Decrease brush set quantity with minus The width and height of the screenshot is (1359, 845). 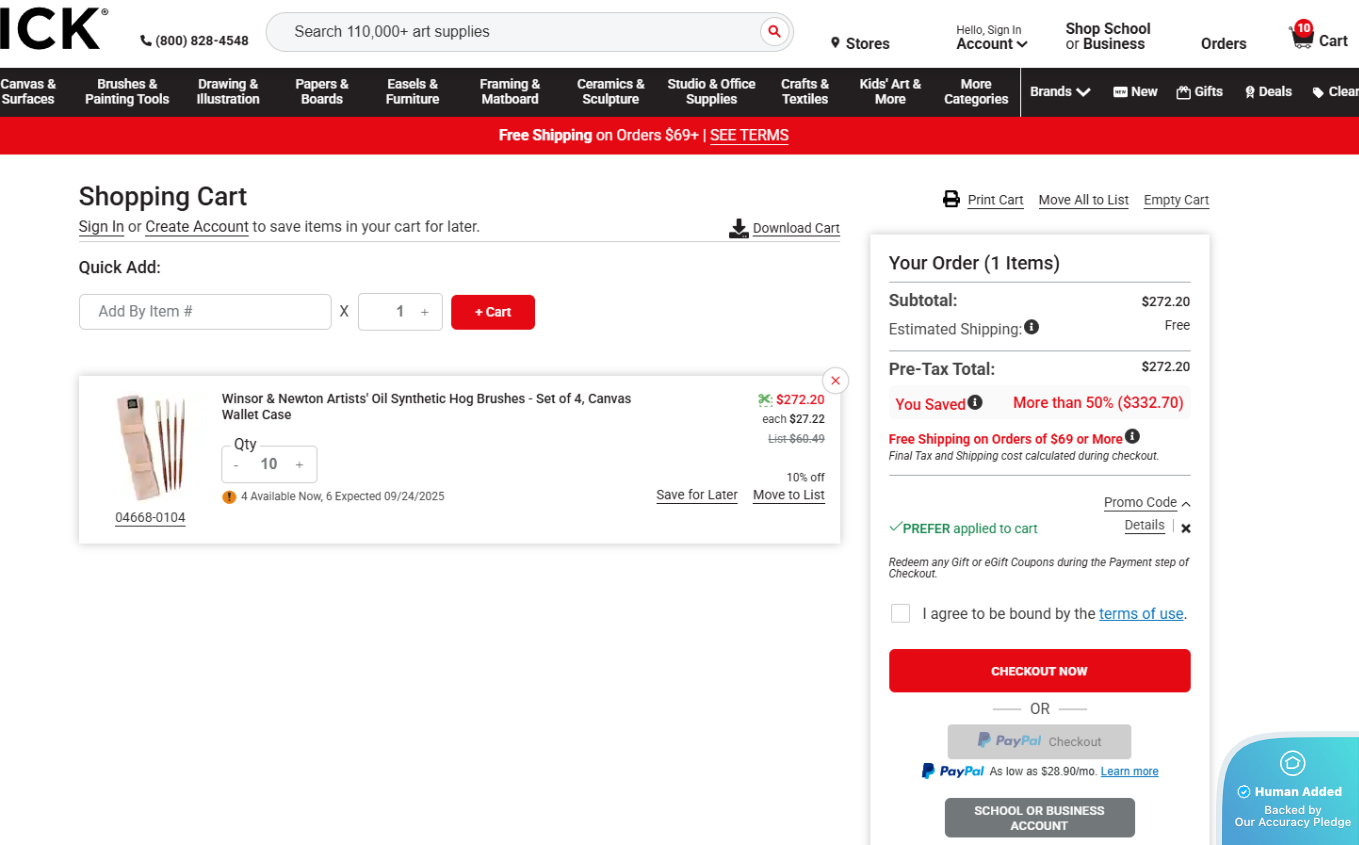pos(236,464)
